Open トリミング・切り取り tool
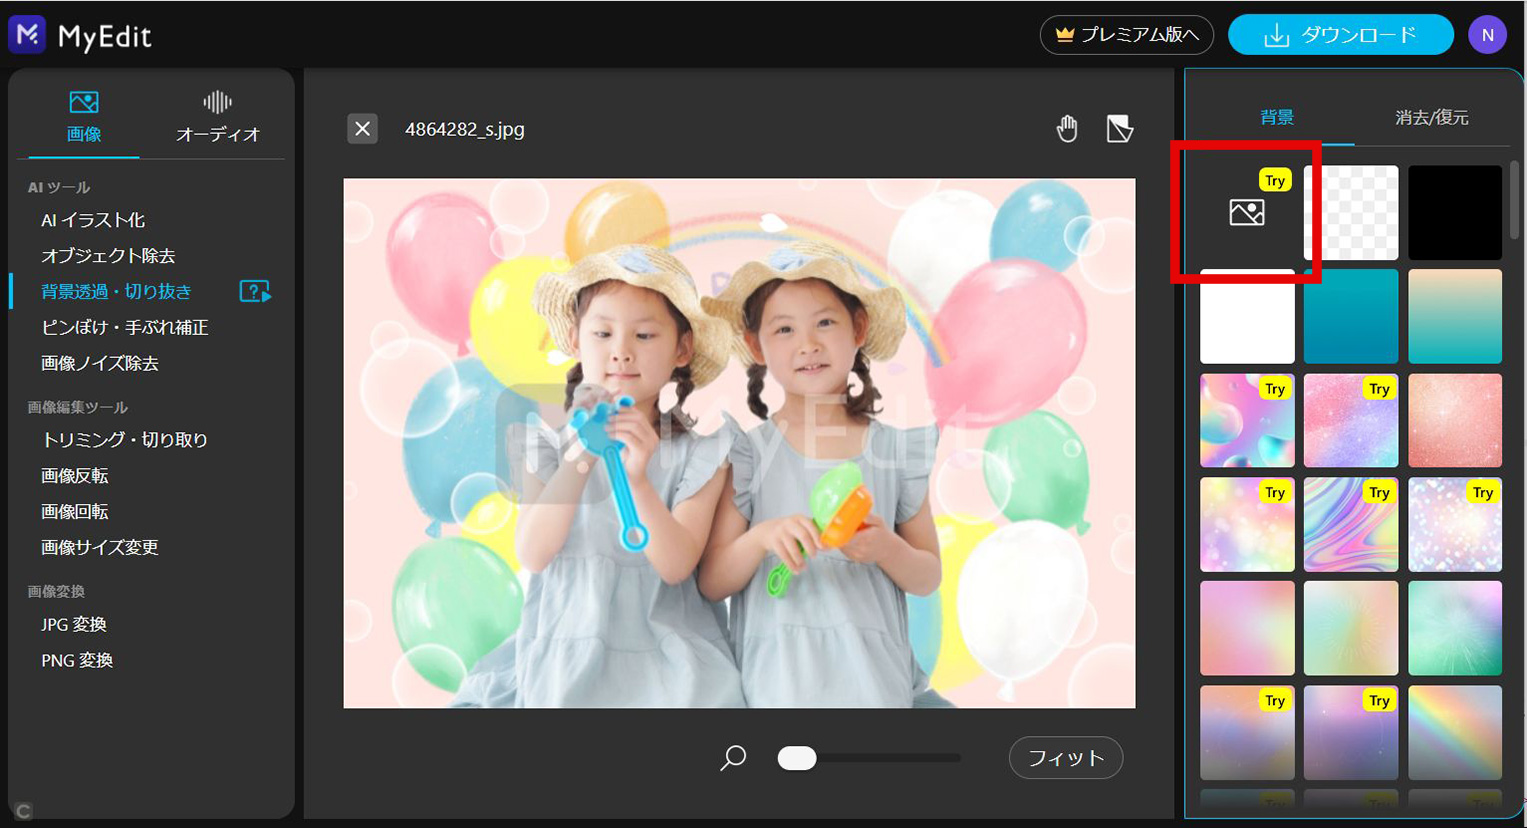1527x828 pixels. [124, 440]
